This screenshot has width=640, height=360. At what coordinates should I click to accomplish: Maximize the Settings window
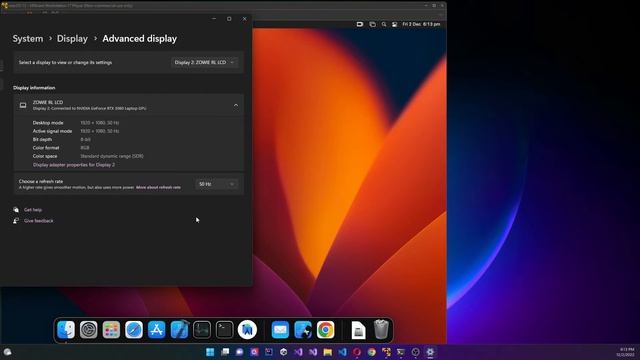click(x=229, y=19)
